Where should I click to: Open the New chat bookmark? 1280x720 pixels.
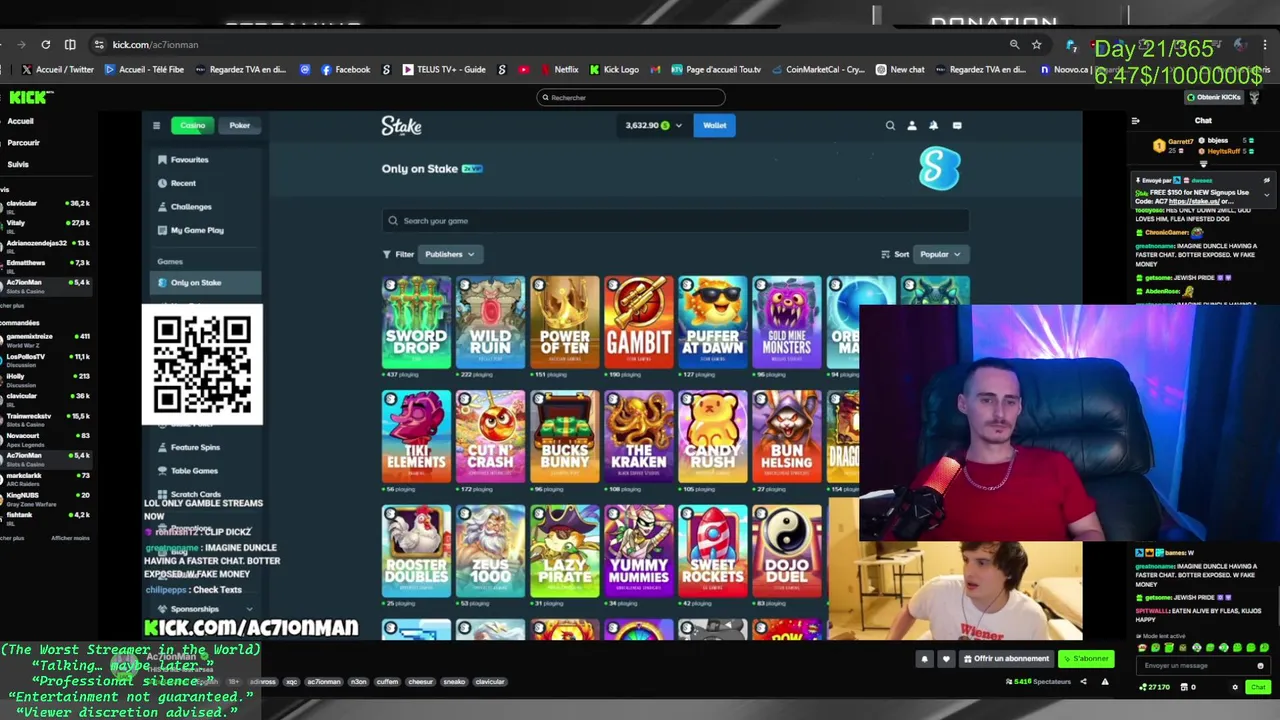pos(900,69)
